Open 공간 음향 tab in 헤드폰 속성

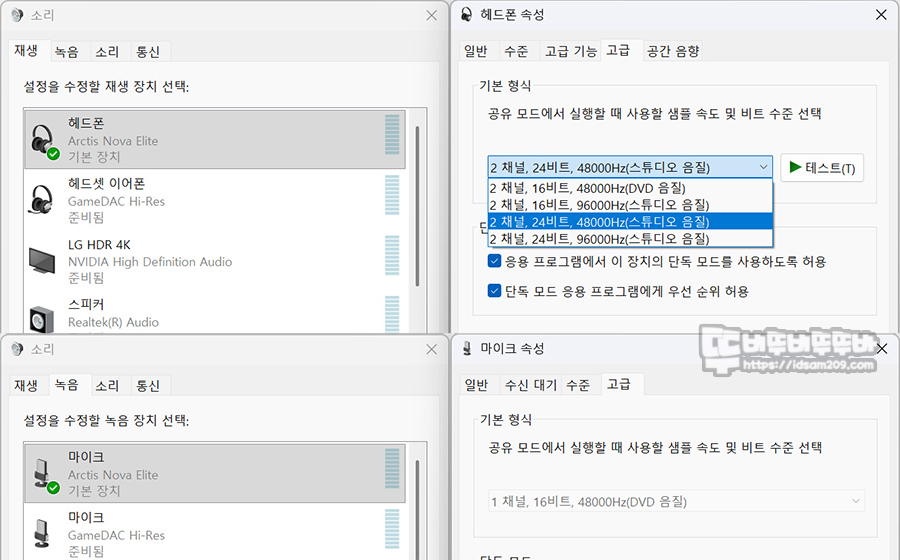click(673, 51)
